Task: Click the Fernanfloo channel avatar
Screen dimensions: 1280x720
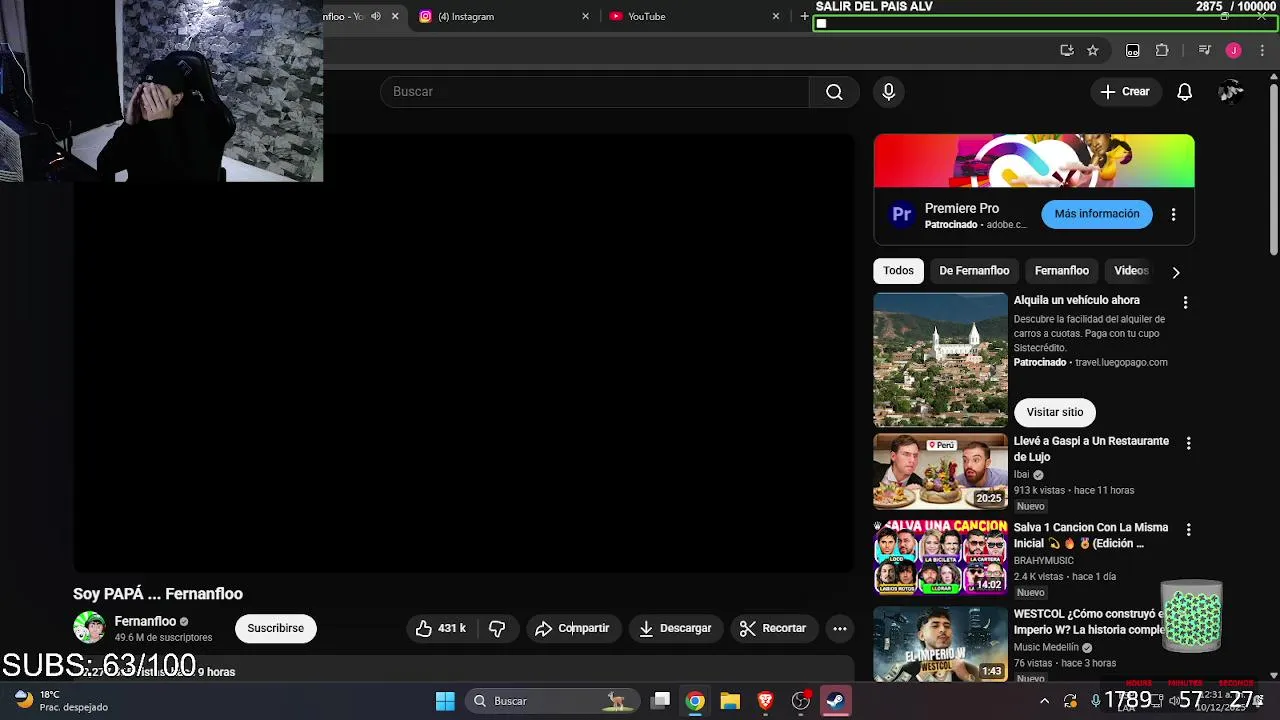Action: 89,628
